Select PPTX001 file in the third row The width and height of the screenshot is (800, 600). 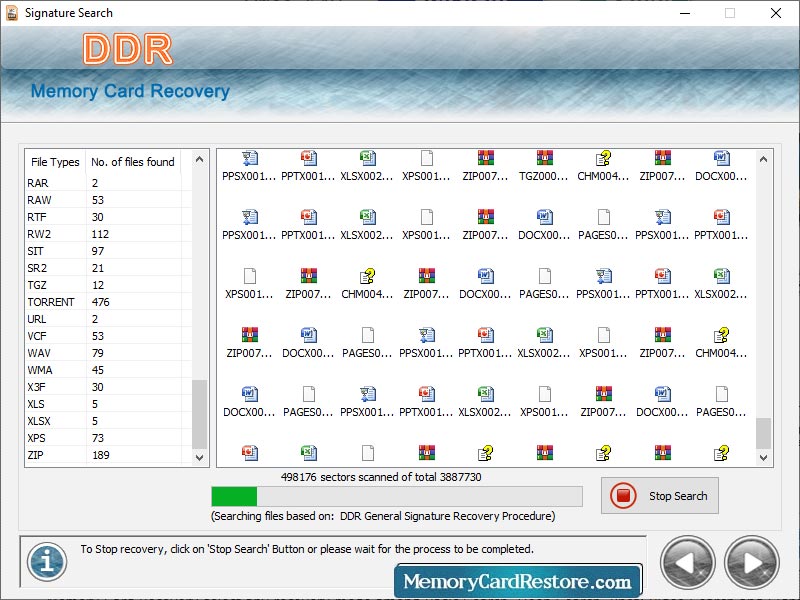(662, 284)
